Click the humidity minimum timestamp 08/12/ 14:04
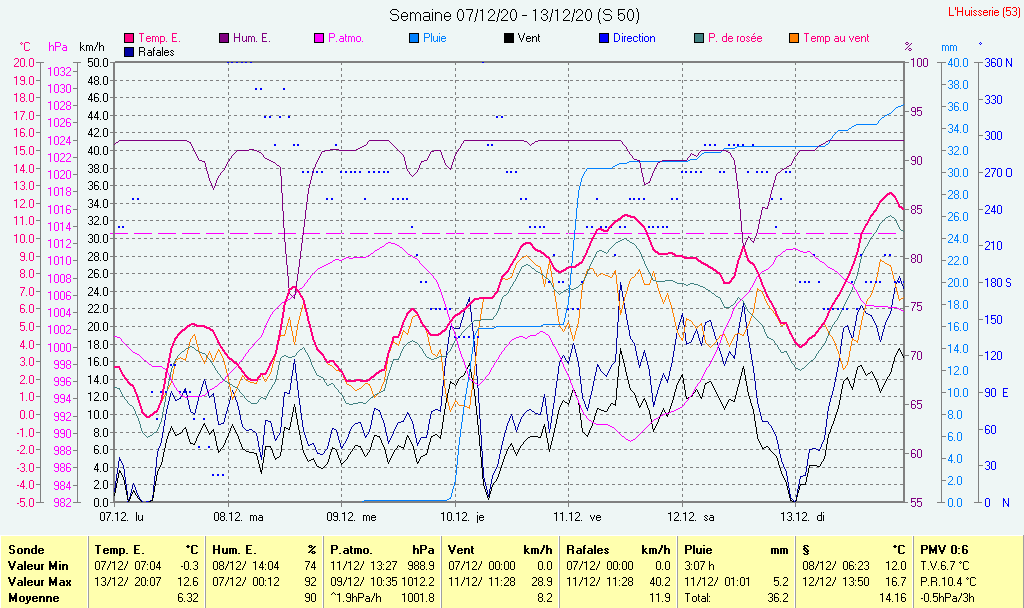 (246, 566)
